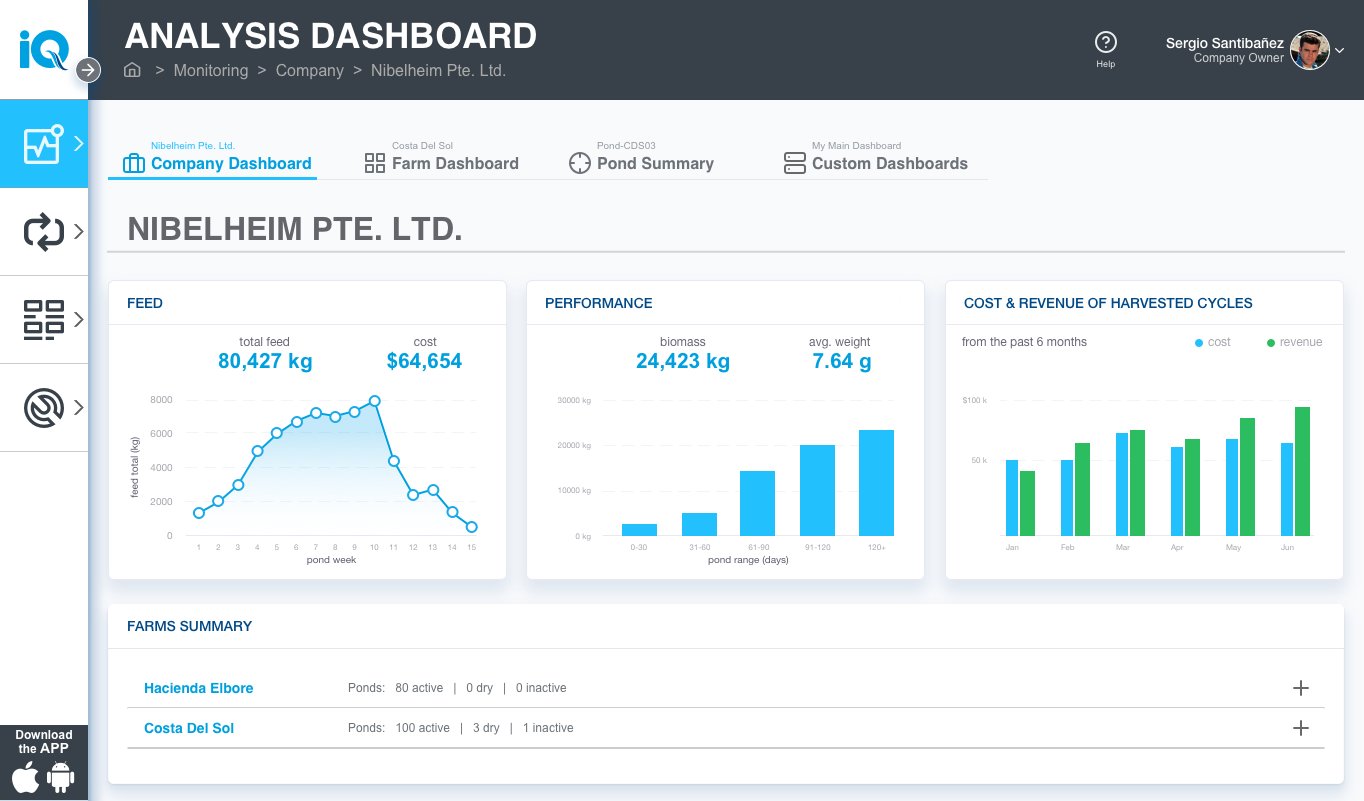Open the circular target sidebar icon
Viewport: 1364px width, 801px height.
pyautogui.click(x=43, y=408)
